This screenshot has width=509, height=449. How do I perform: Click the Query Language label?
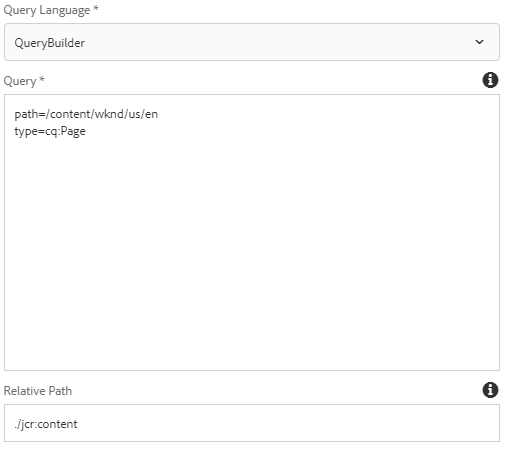pos(47,10)
